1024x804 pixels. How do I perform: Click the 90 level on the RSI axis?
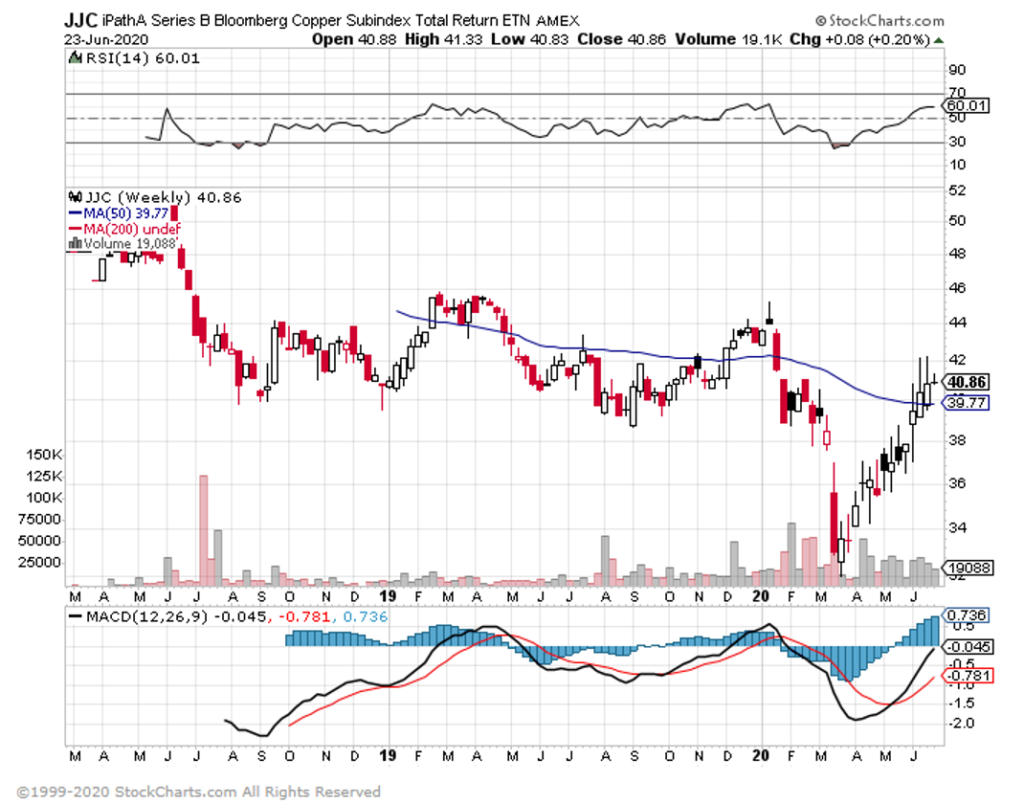(x=957, y=70)
